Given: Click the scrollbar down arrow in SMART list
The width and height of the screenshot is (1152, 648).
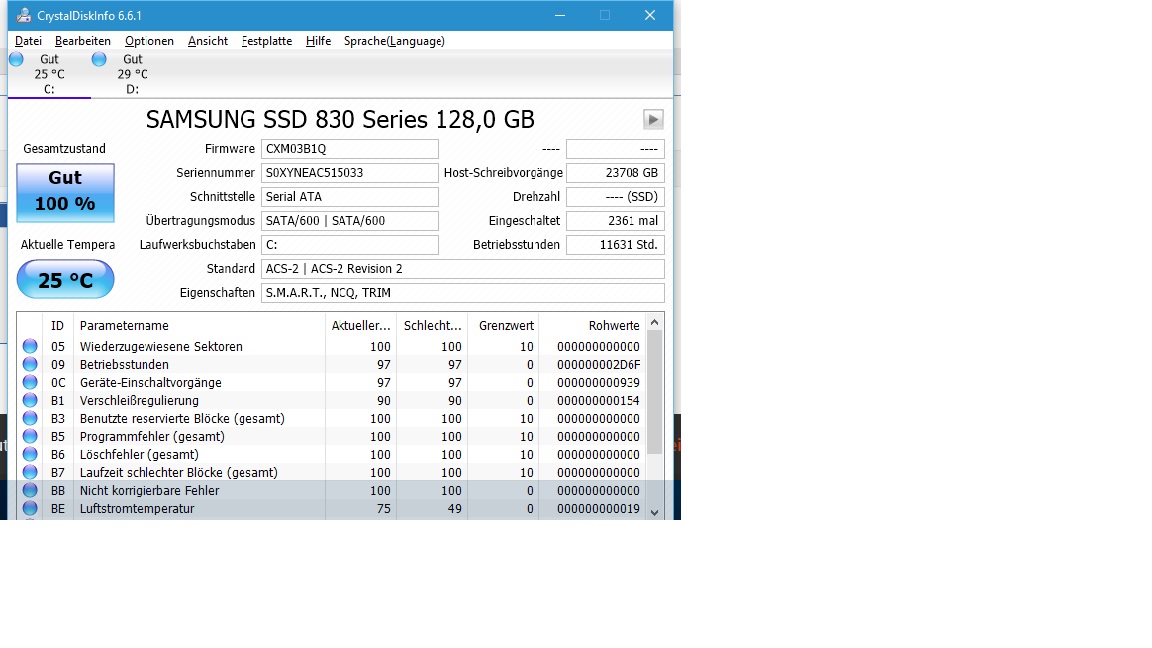Looking at the screenshot, I should pos(655,512).
